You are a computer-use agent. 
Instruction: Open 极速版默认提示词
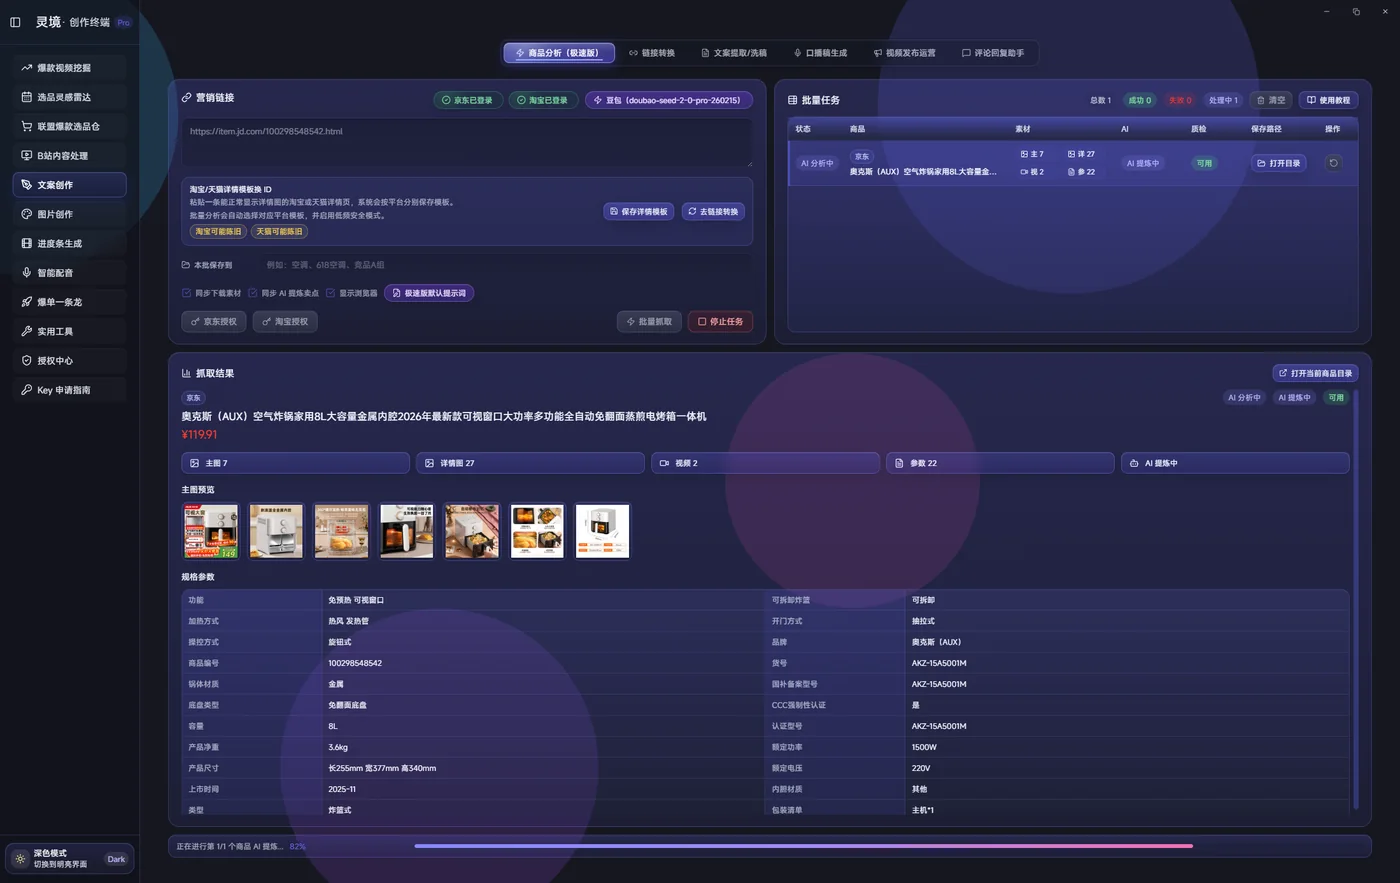coord(429,293)
